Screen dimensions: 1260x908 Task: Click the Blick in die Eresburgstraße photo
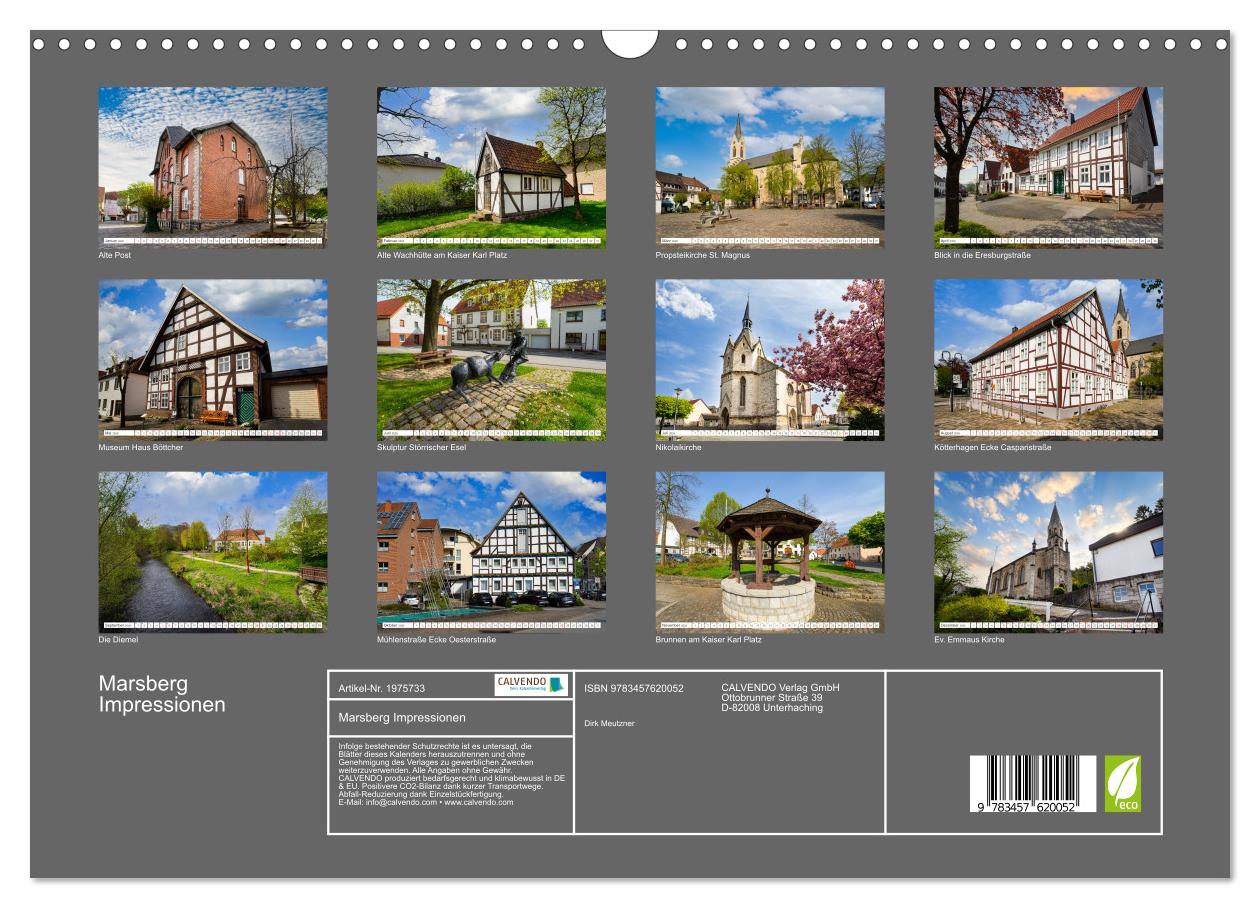point(1048,167)
